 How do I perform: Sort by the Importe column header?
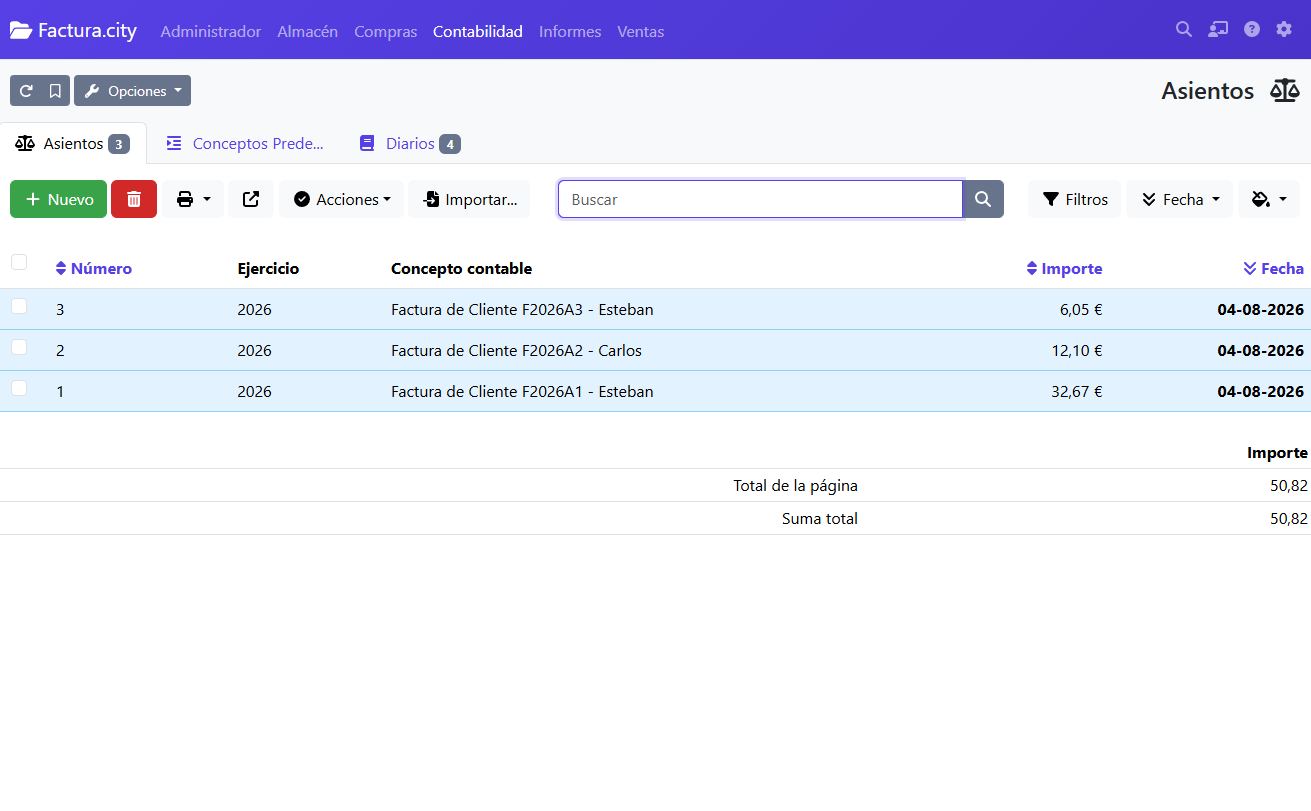tap(1065, 268)
